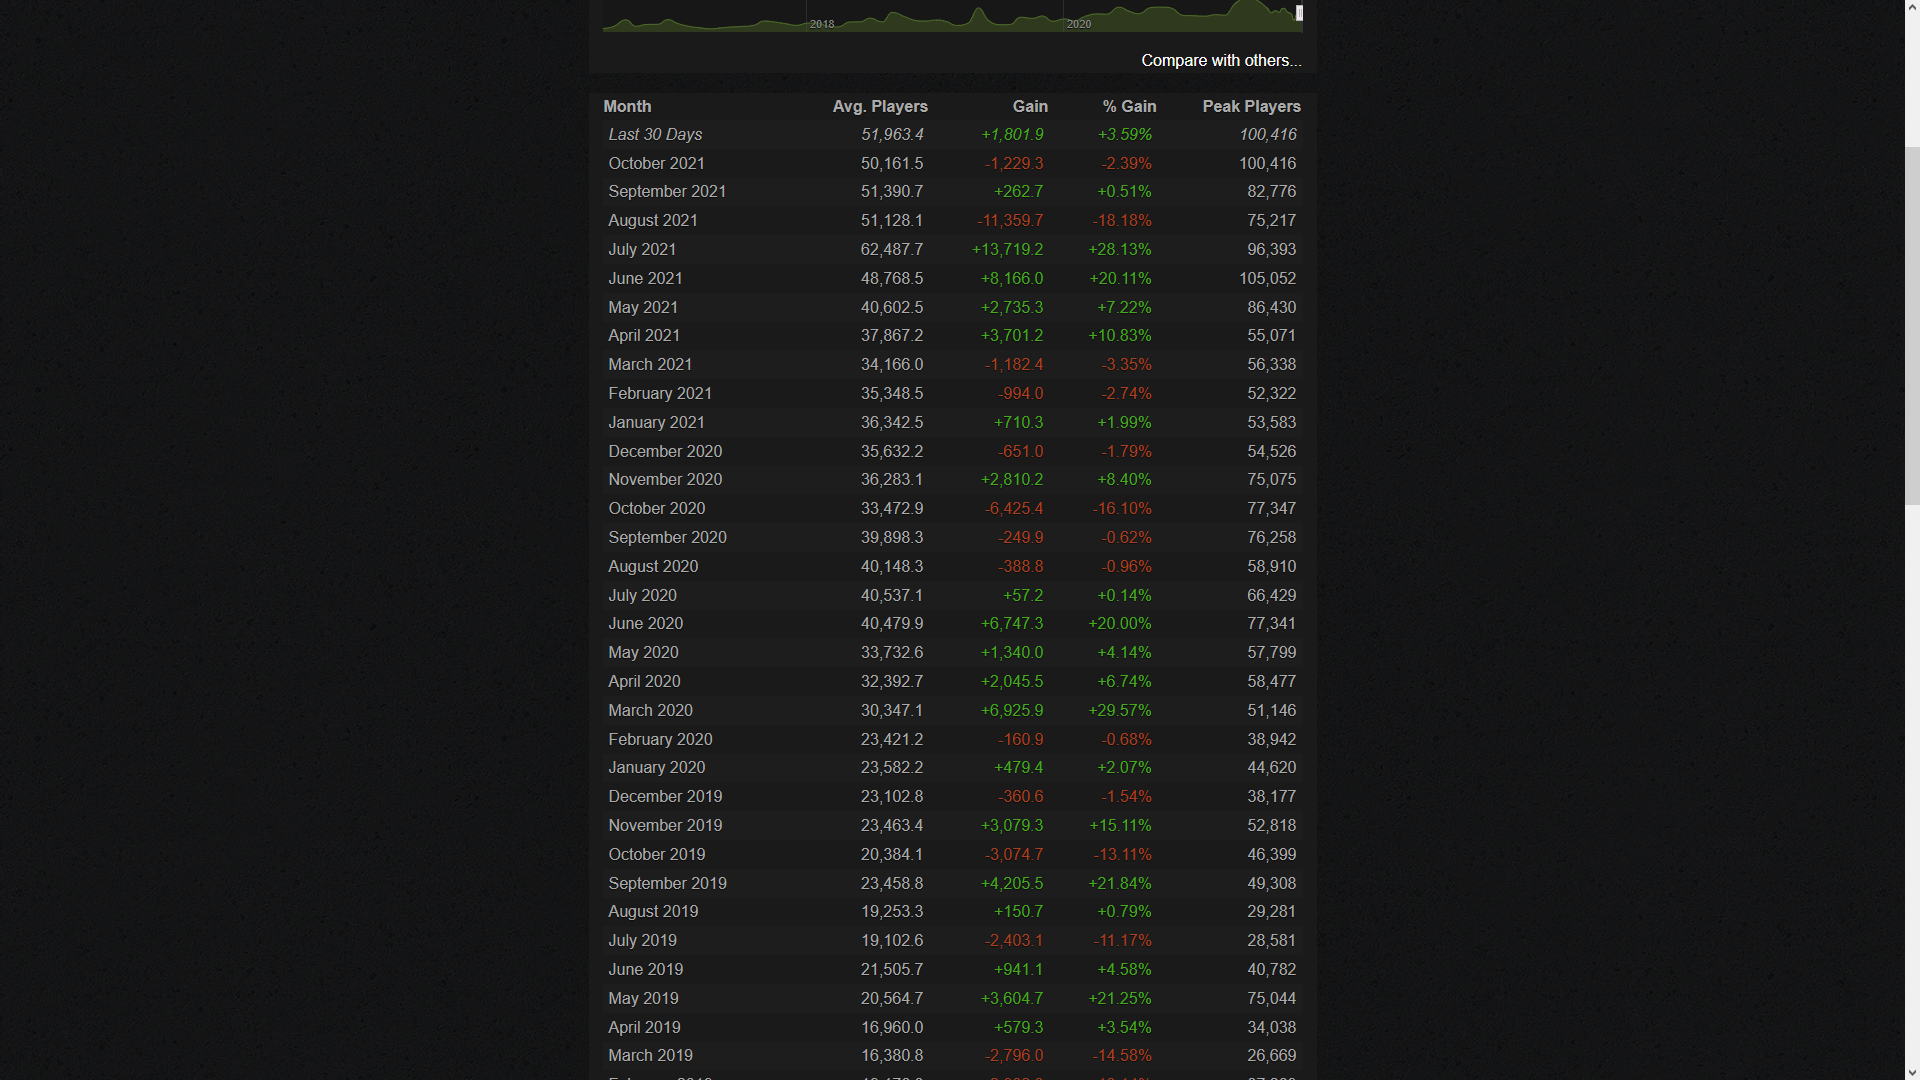Click the Peak Players column header
This screenshot has width=1920, height=1080.
click(x=1251, y=107)
